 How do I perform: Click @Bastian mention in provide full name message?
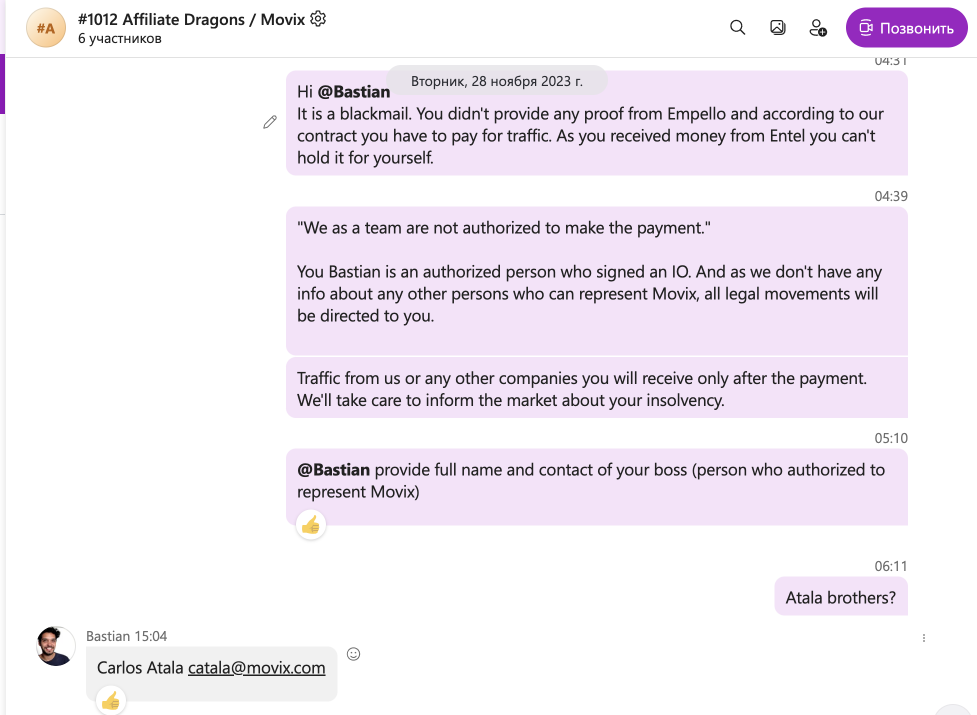(333, 470)
